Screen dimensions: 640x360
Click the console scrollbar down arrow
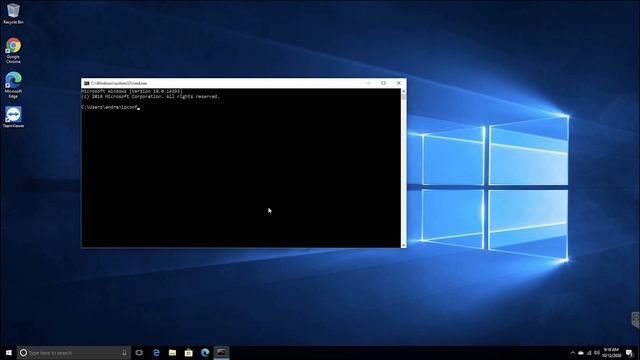tap(404, 245)
